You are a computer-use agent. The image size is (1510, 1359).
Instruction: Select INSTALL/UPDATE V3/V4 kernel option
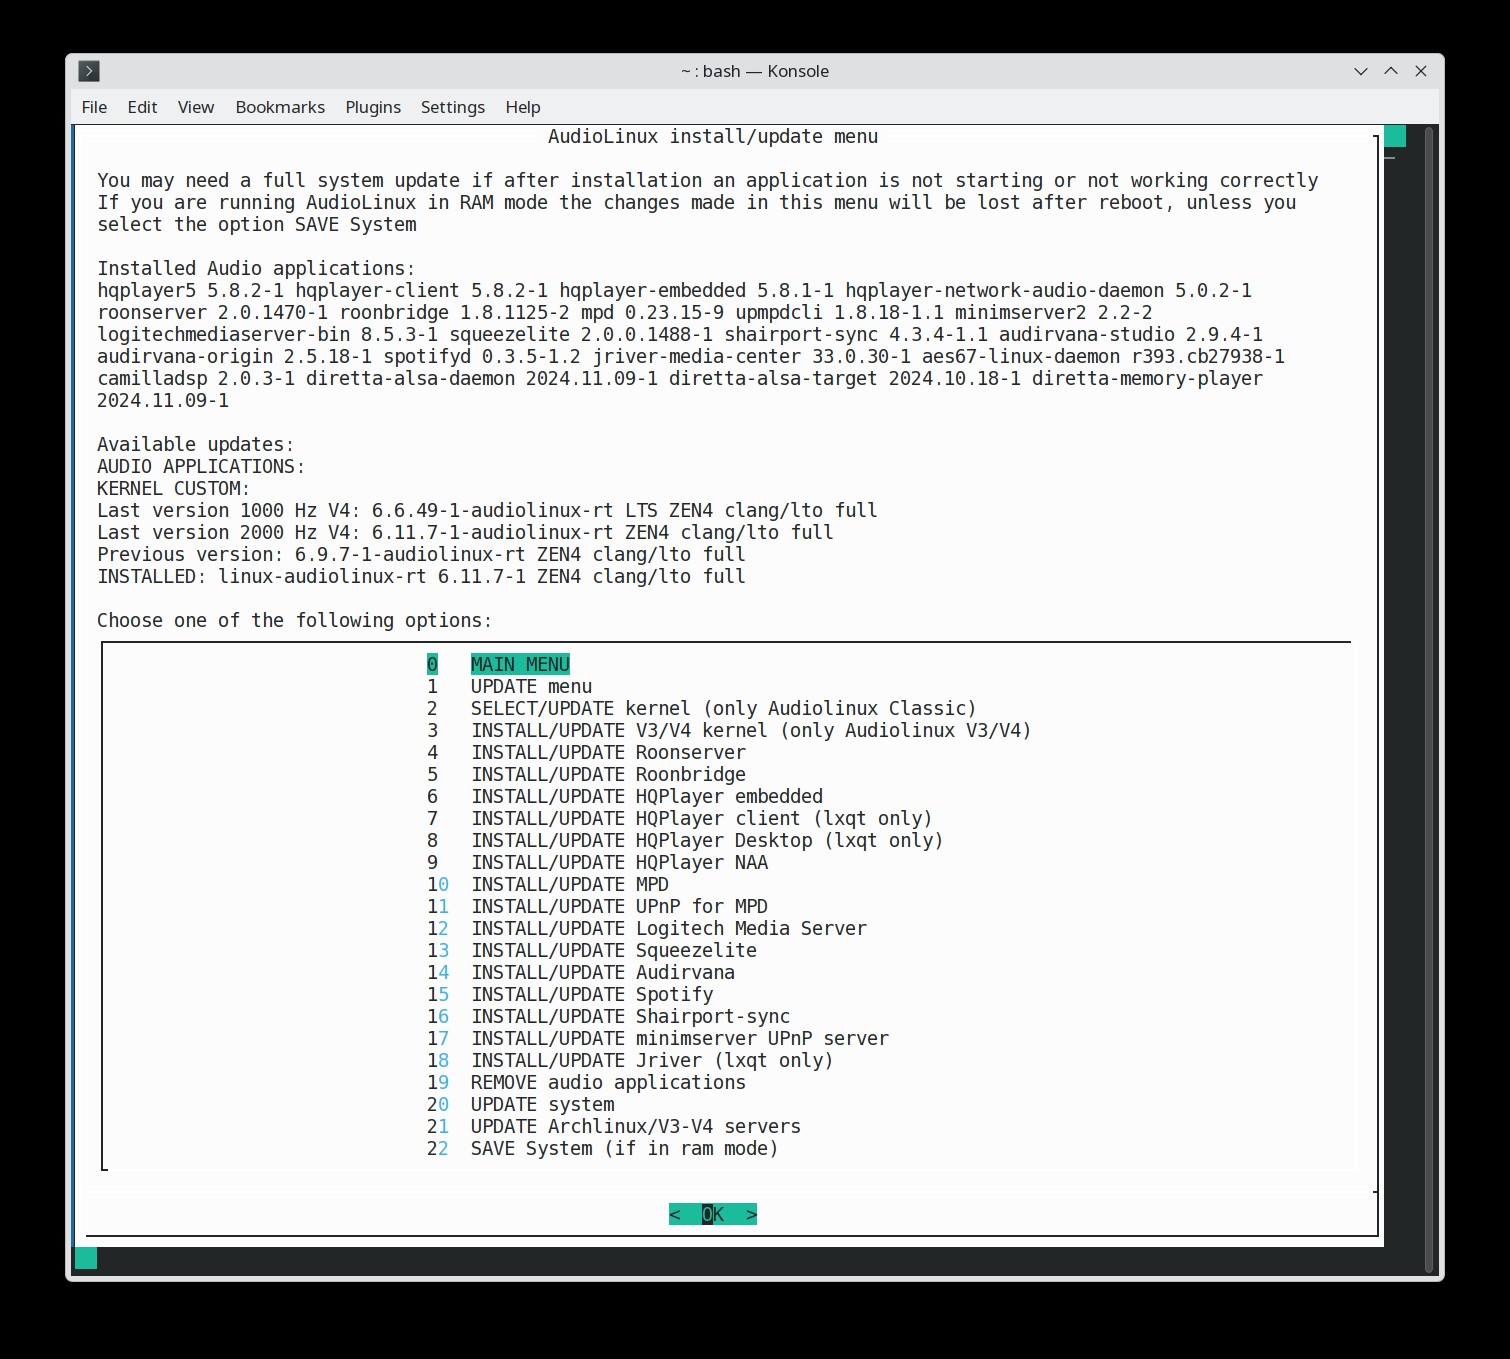pos(729,730)
